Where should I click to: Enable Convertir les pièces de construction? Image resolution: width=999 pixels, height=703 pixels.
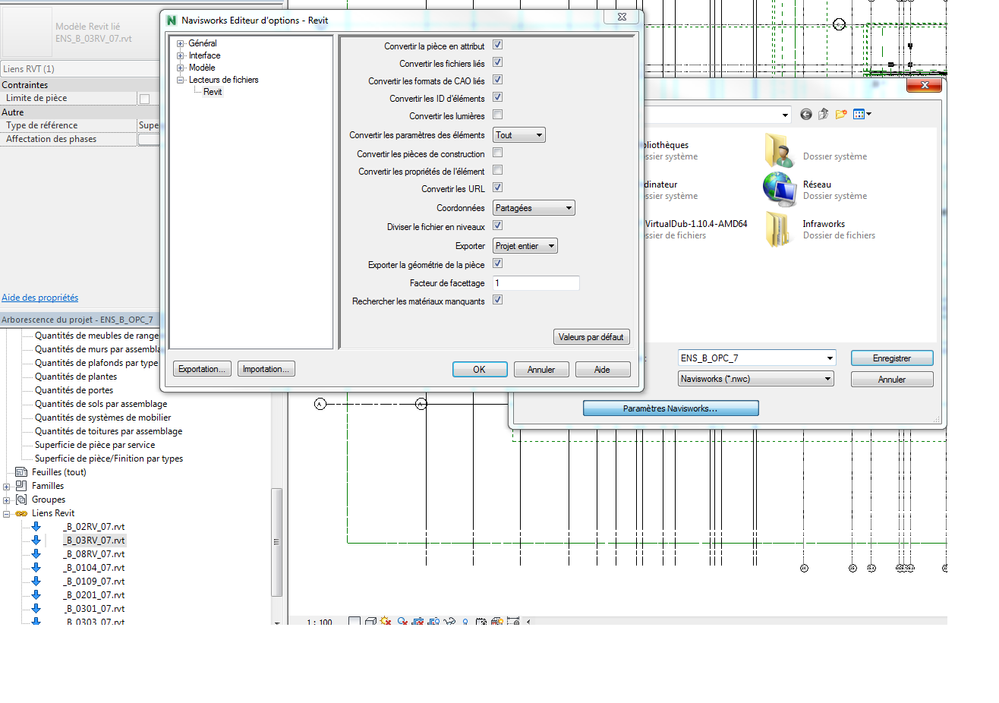[498, 153]
